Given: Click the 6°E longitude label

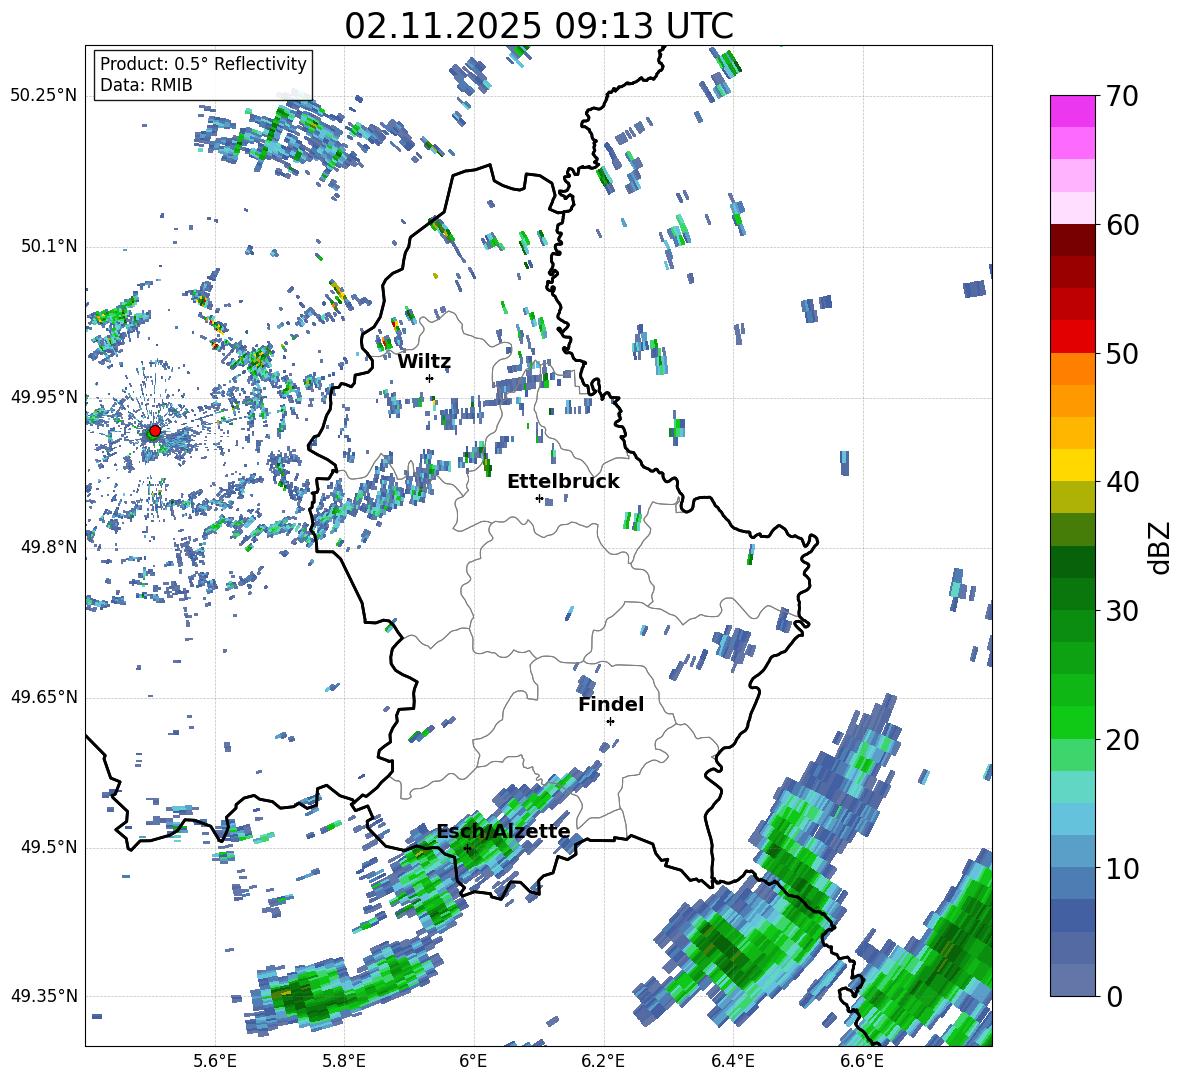Looking at the screenshot, I should point(473,1061).
